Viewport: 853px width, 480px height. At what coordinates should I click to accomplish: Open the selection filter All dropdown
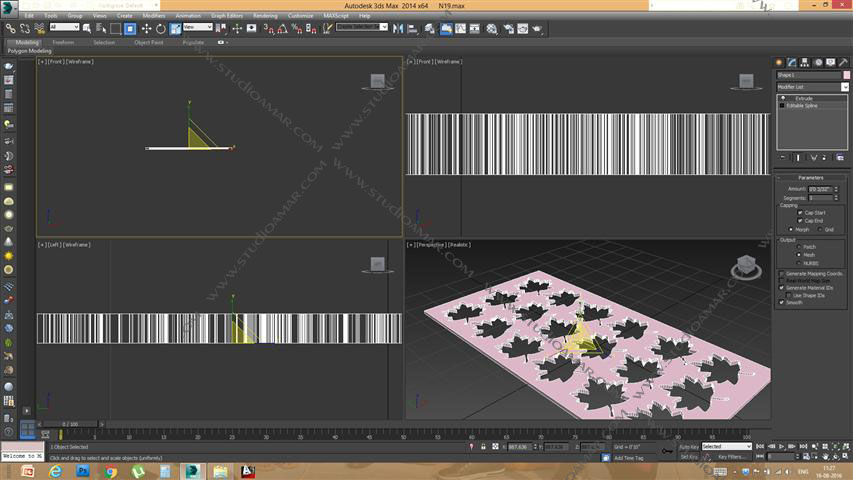click(x=65, y=28)
